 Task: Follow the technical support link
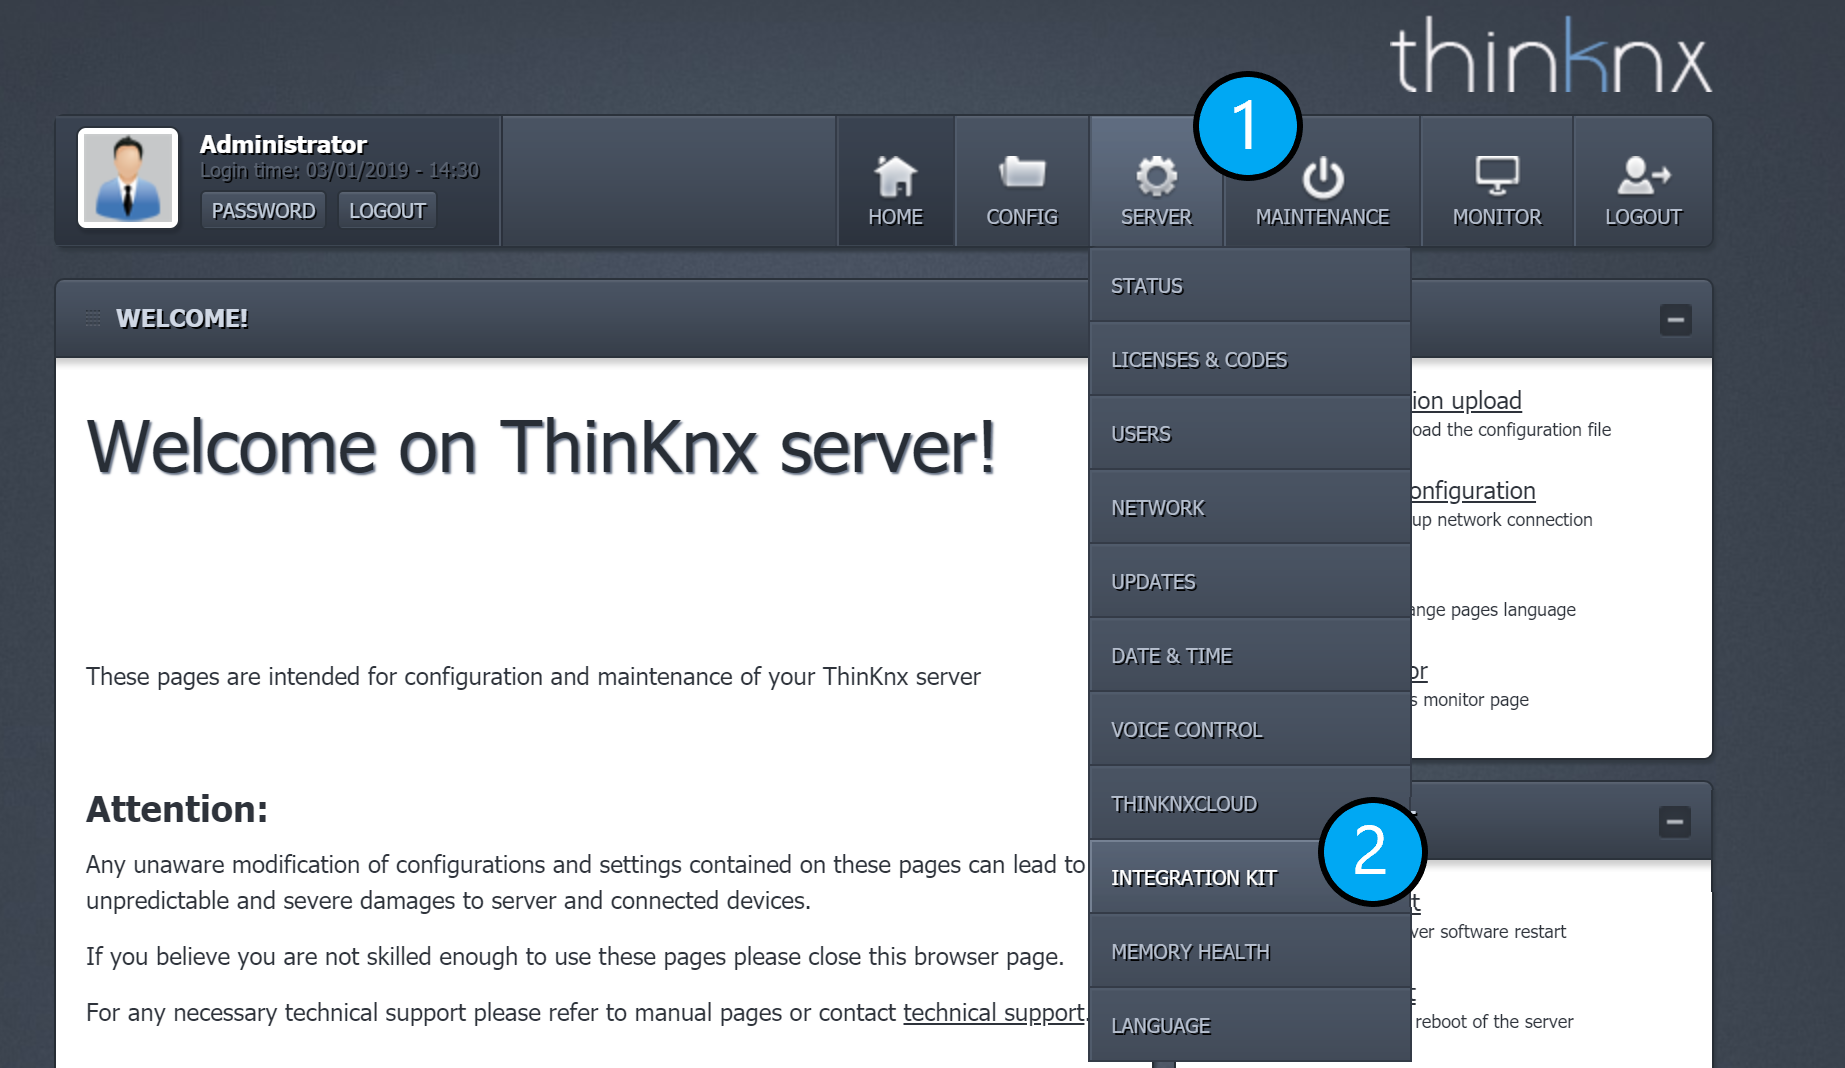(993, 1013)
